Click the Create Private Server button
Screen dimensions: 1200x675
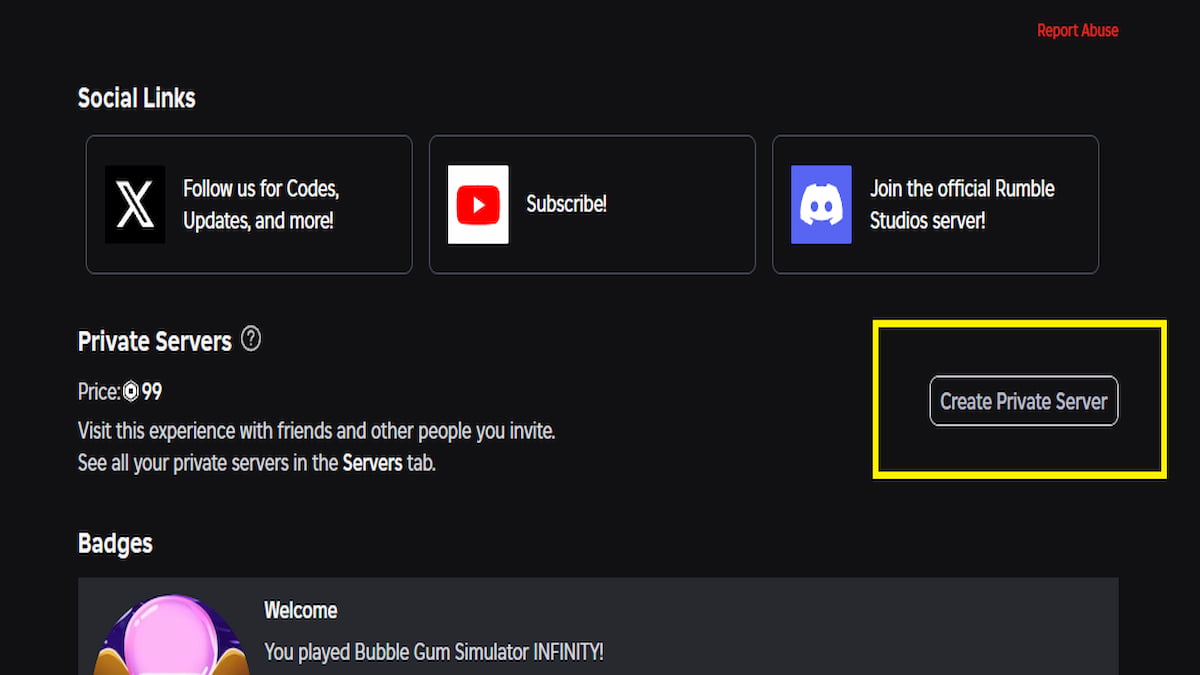pos(1024,401)
